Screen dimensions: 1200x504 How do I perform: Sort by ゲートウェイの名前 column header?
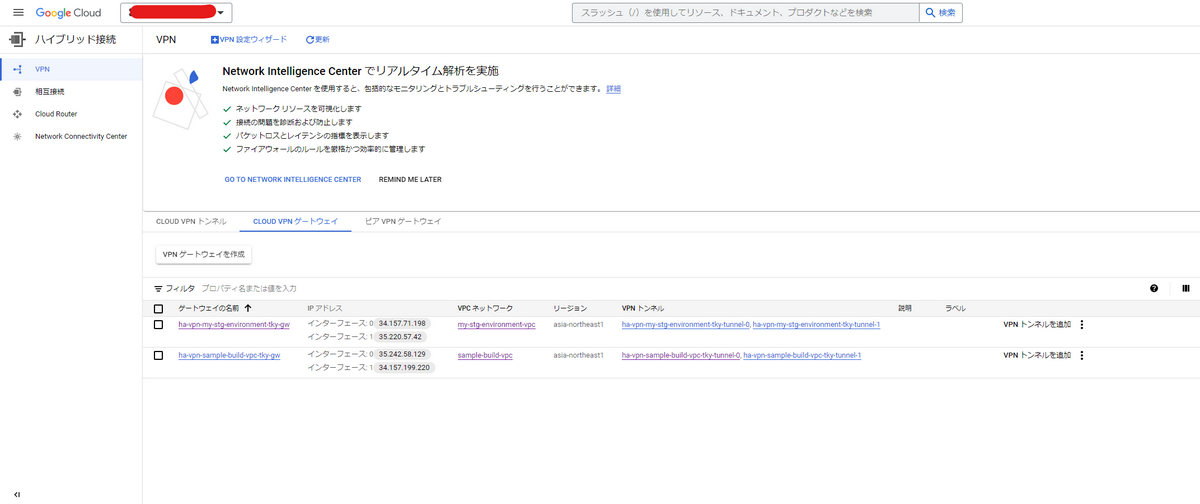click(214, 308)
